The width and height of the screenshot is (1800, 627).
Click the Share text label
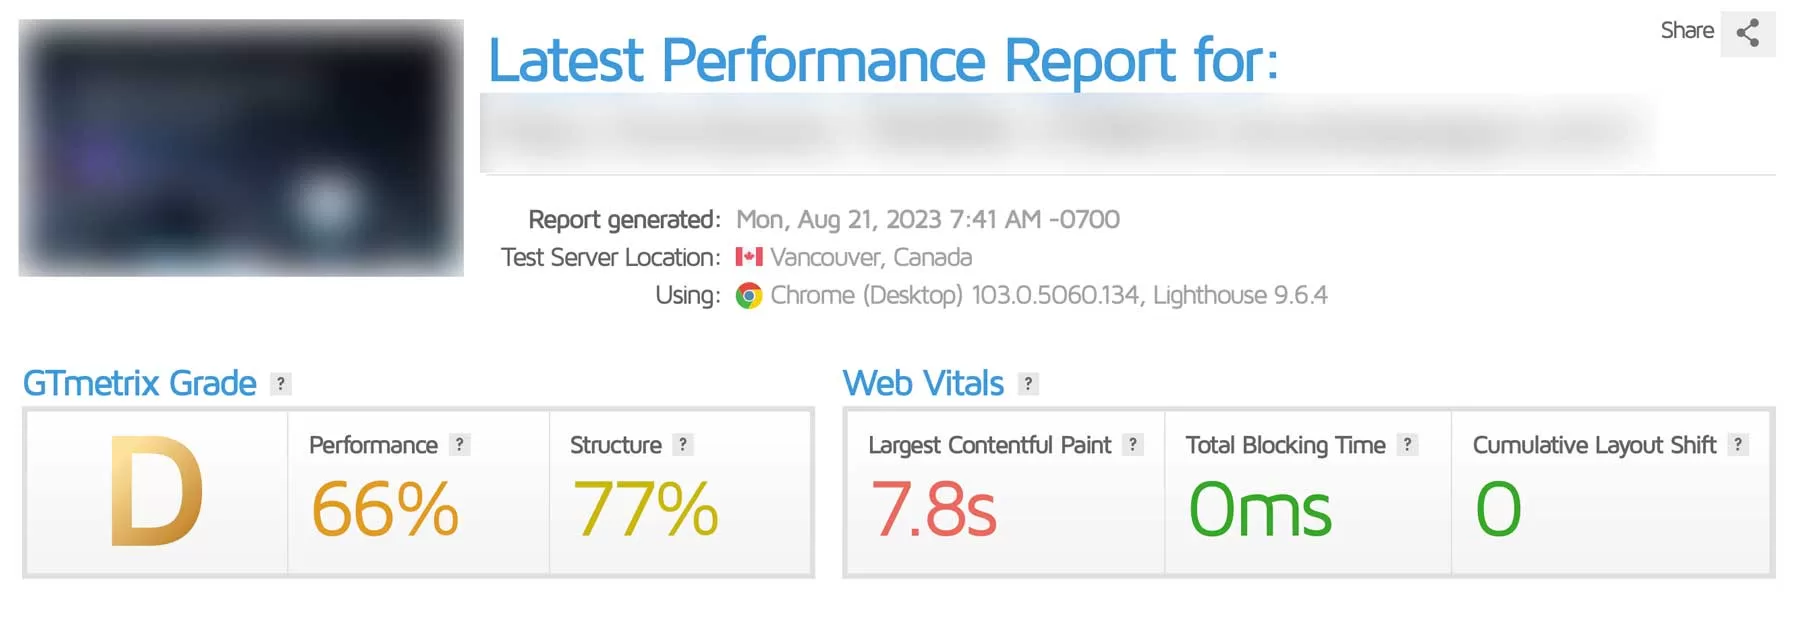coord(1687,31)
